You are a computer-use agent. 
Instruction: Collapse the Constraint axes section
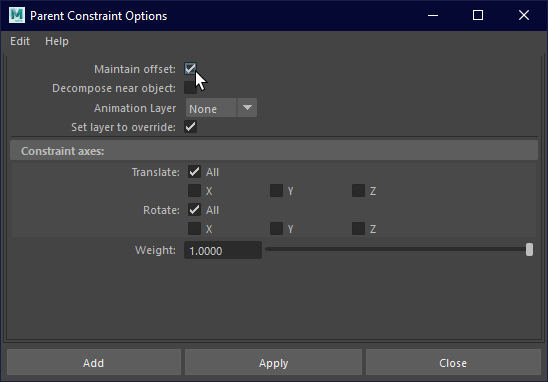pyautogui.click(x=274, y=151)
